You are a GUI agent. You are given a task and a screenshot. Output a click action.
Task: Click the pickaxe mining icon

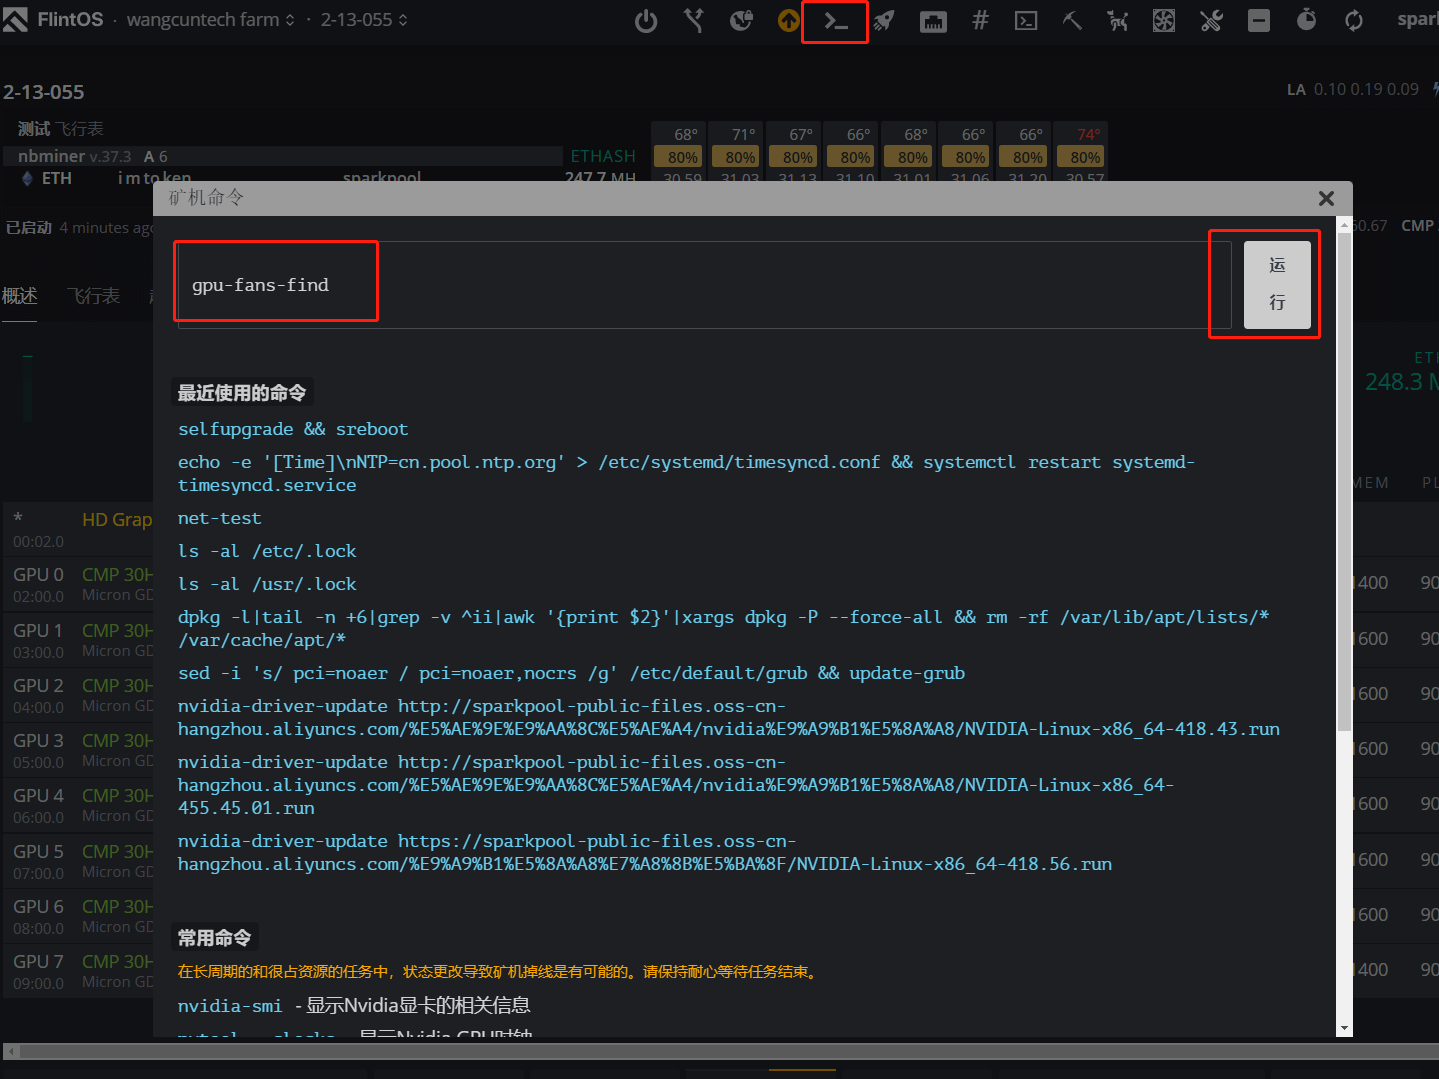tap(1071, 20)
